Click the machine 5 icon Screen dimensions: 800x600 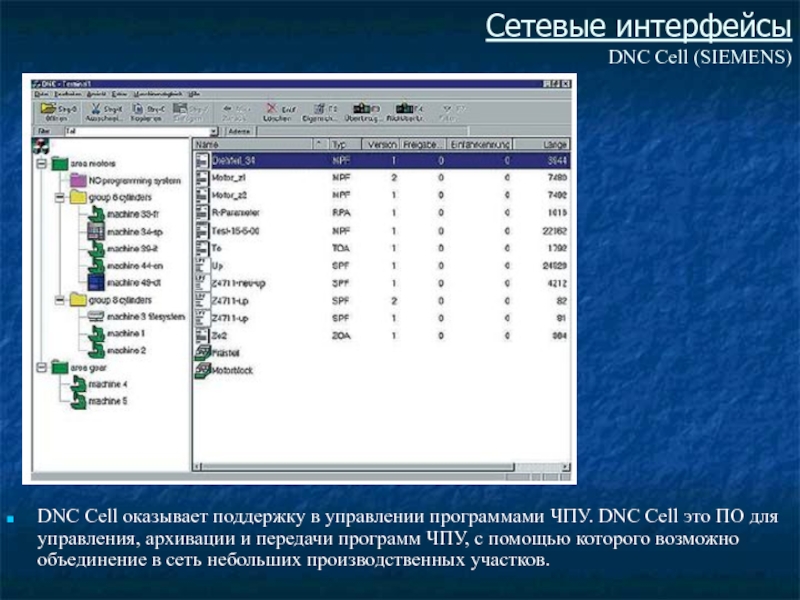click(78, 401)
